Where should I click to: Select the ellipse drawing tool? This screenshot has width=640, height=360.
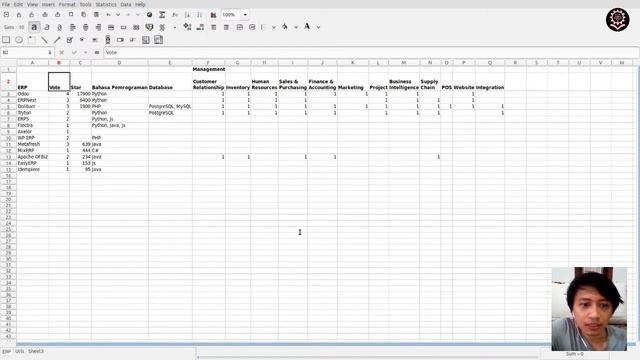pyautogui.click(x=19, y=40)
